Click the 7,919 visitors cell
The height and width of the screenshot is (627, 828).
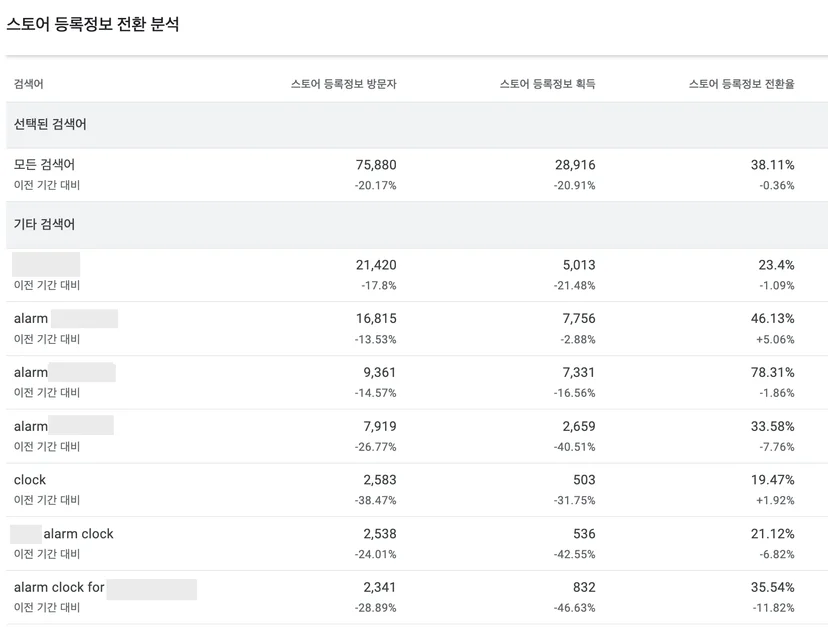[380, 426]
